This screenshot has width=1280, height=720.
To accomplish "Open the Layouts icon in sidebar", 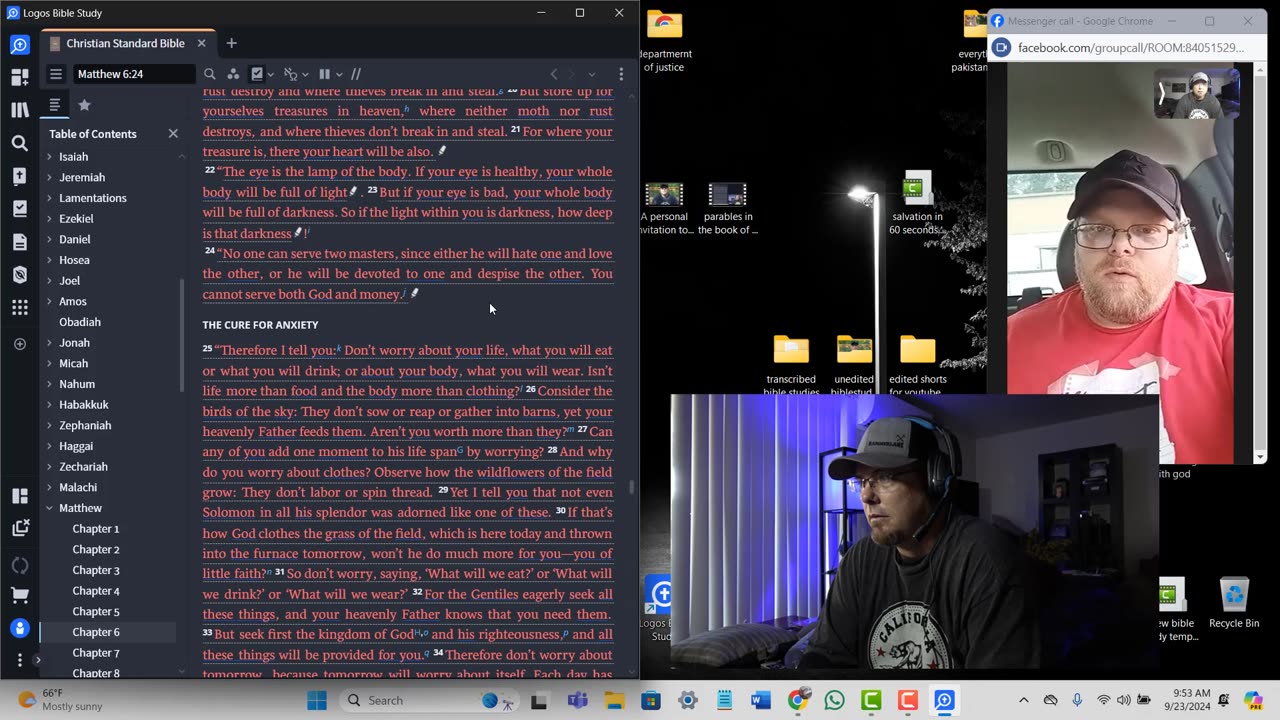I will 20,496.
